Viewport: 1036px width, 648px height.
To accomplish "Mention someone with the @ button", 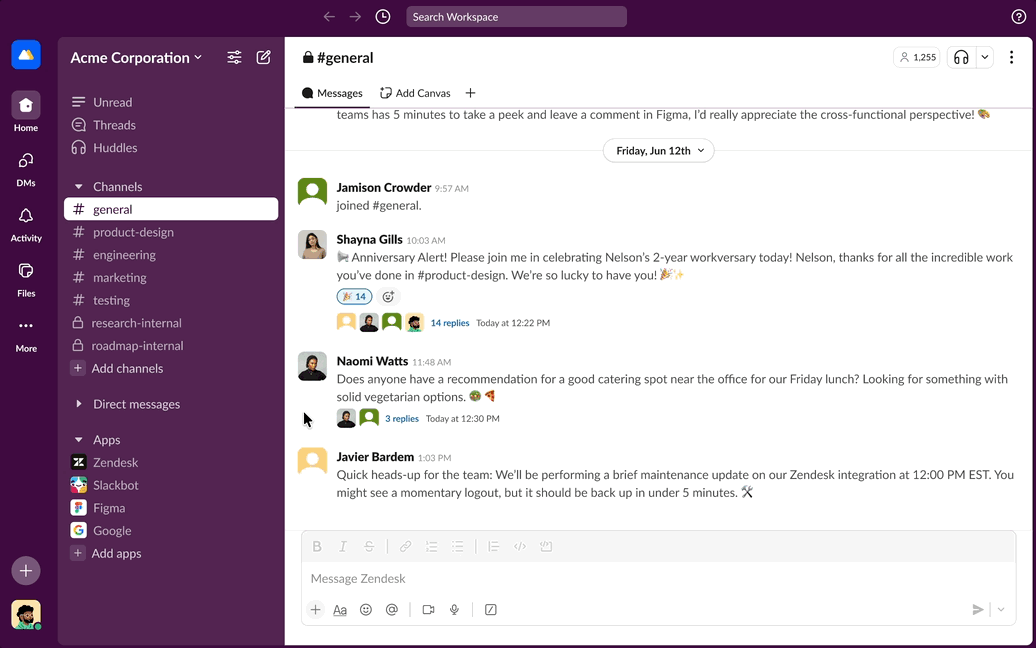I will click(392, 610).
